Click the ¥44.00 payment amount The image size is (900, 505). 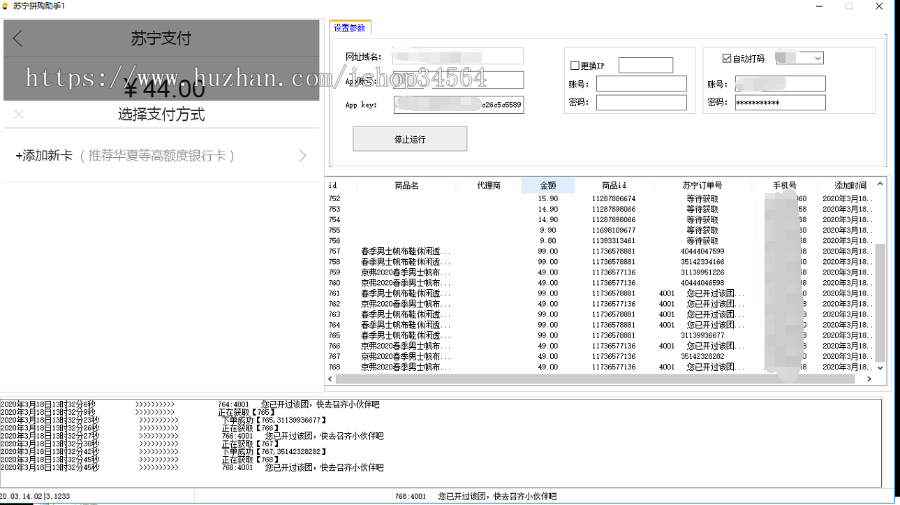(164, 89)
